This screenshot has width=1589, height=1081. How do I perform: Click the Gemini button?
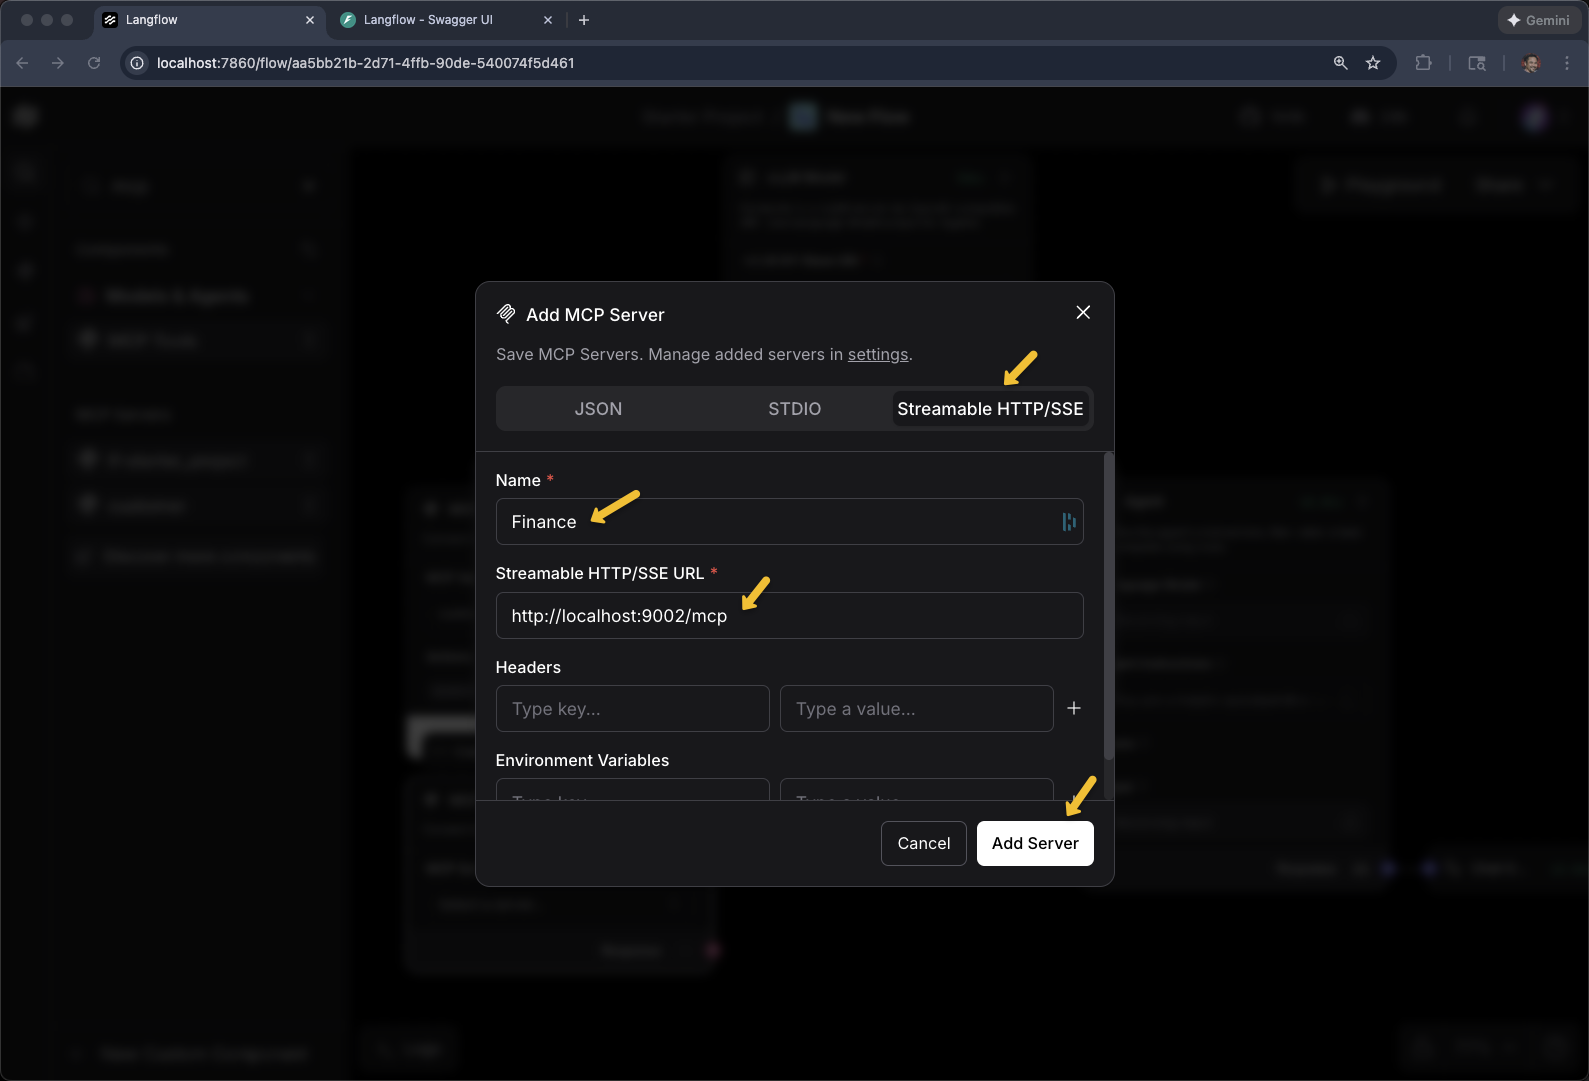[x=1538, y=20]
